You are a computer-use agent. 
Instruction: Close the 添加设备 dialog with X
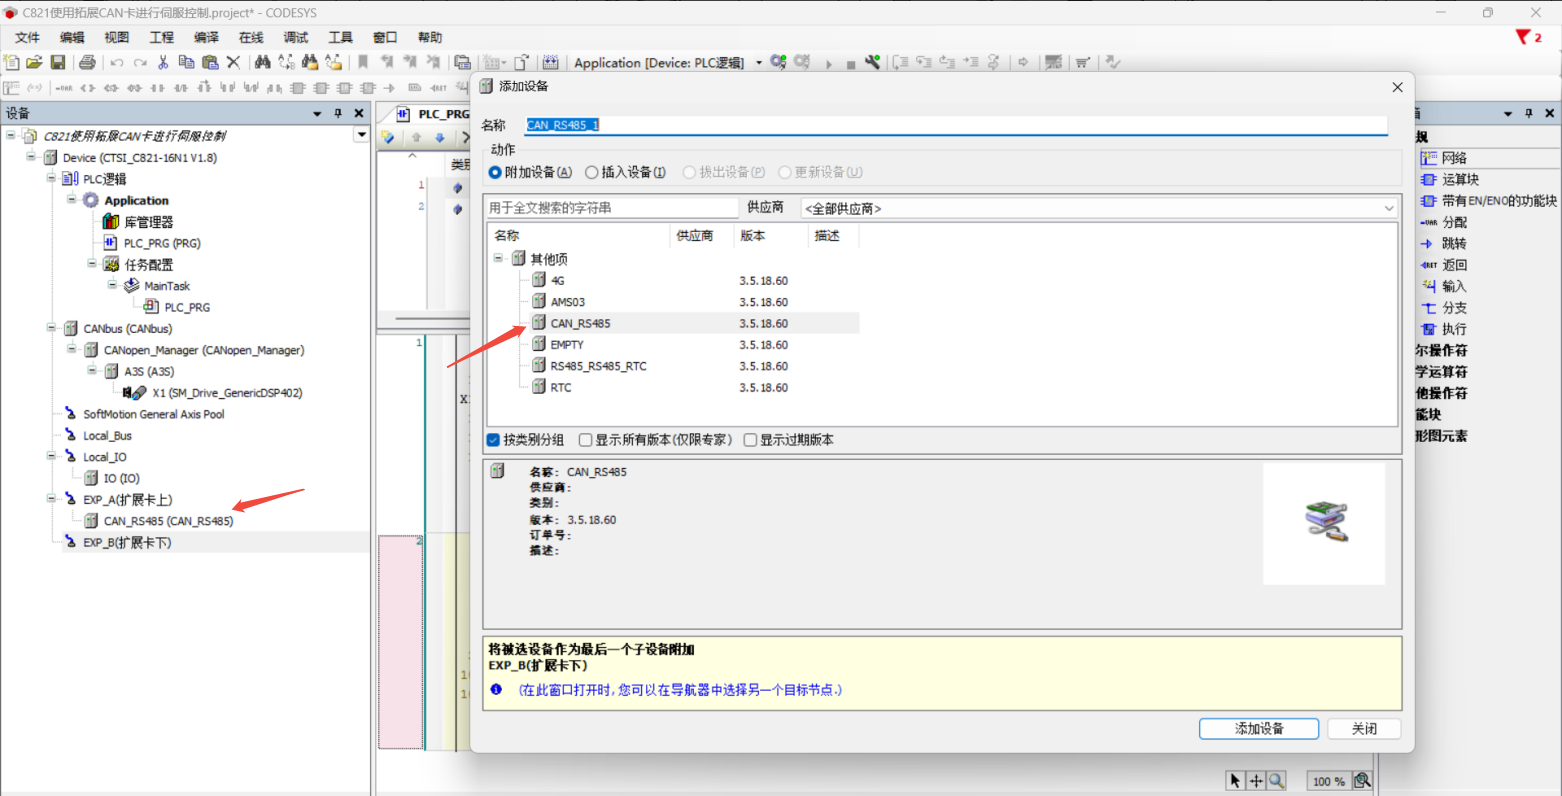1397,87
